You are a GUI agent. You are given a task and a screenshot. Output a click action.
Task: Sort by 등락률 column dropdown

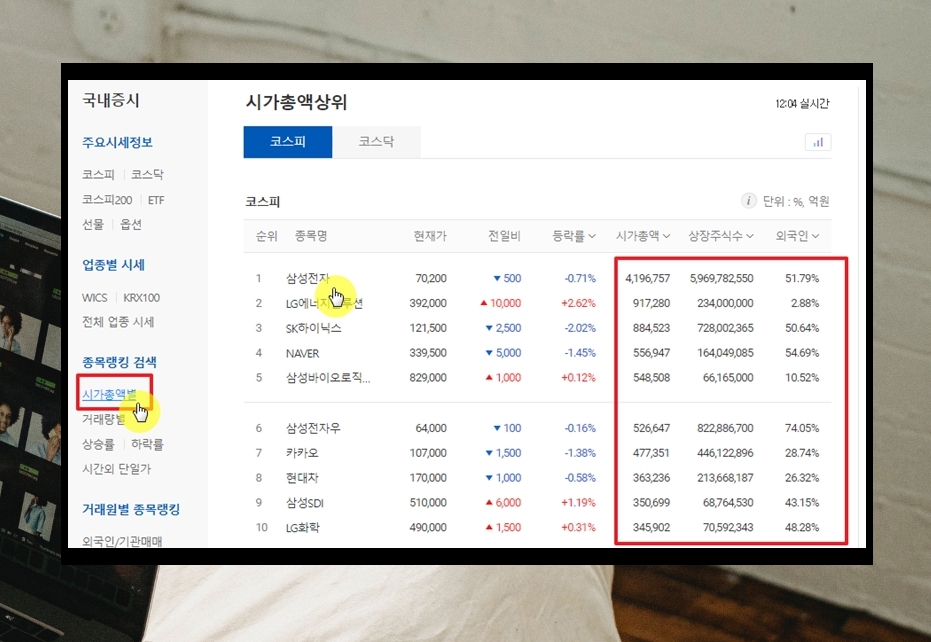(574, 236)
